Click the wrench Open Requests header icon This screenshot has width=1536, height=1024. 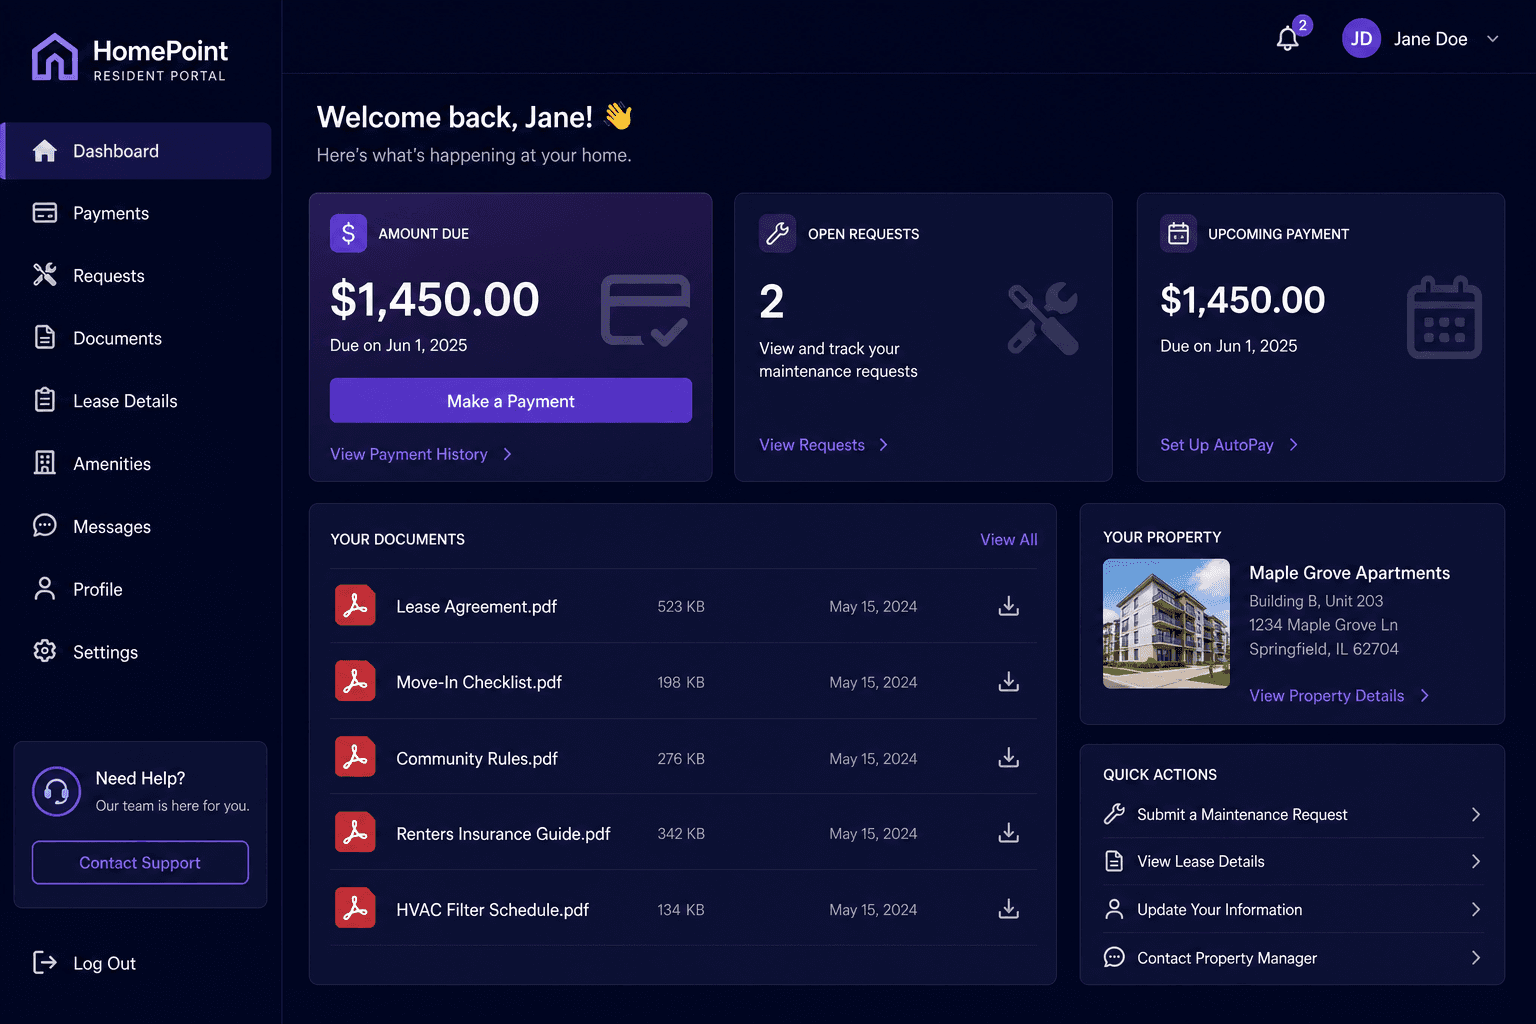[777, 233]
